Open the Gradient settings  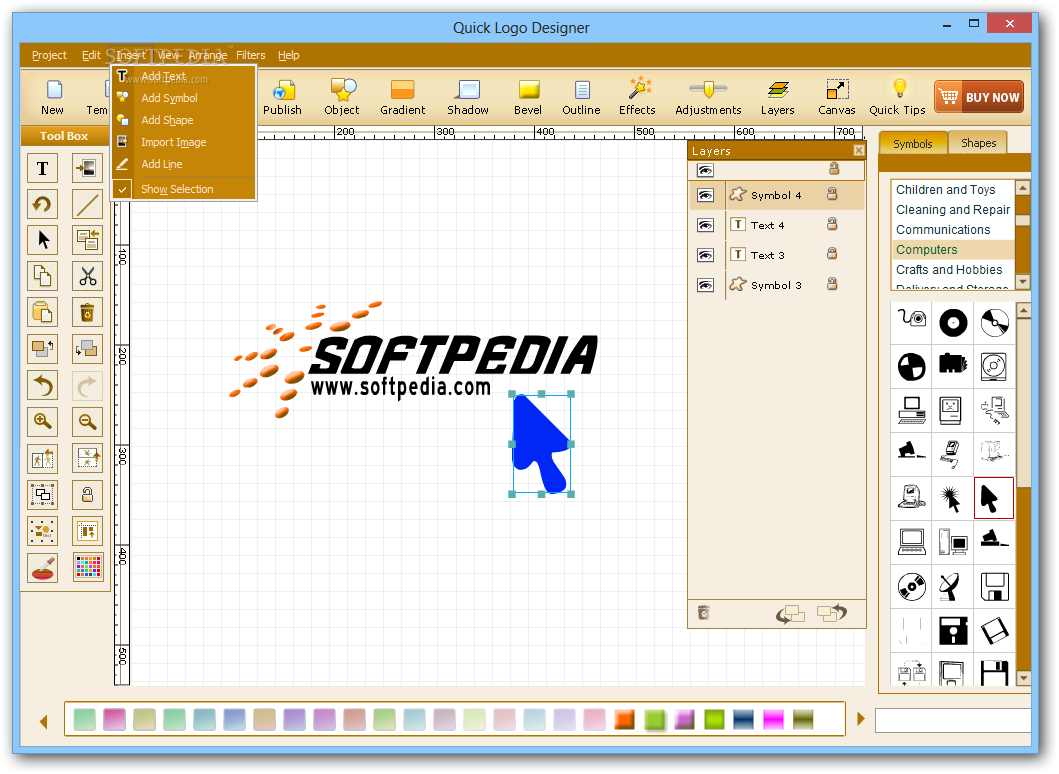click(403, 98)
